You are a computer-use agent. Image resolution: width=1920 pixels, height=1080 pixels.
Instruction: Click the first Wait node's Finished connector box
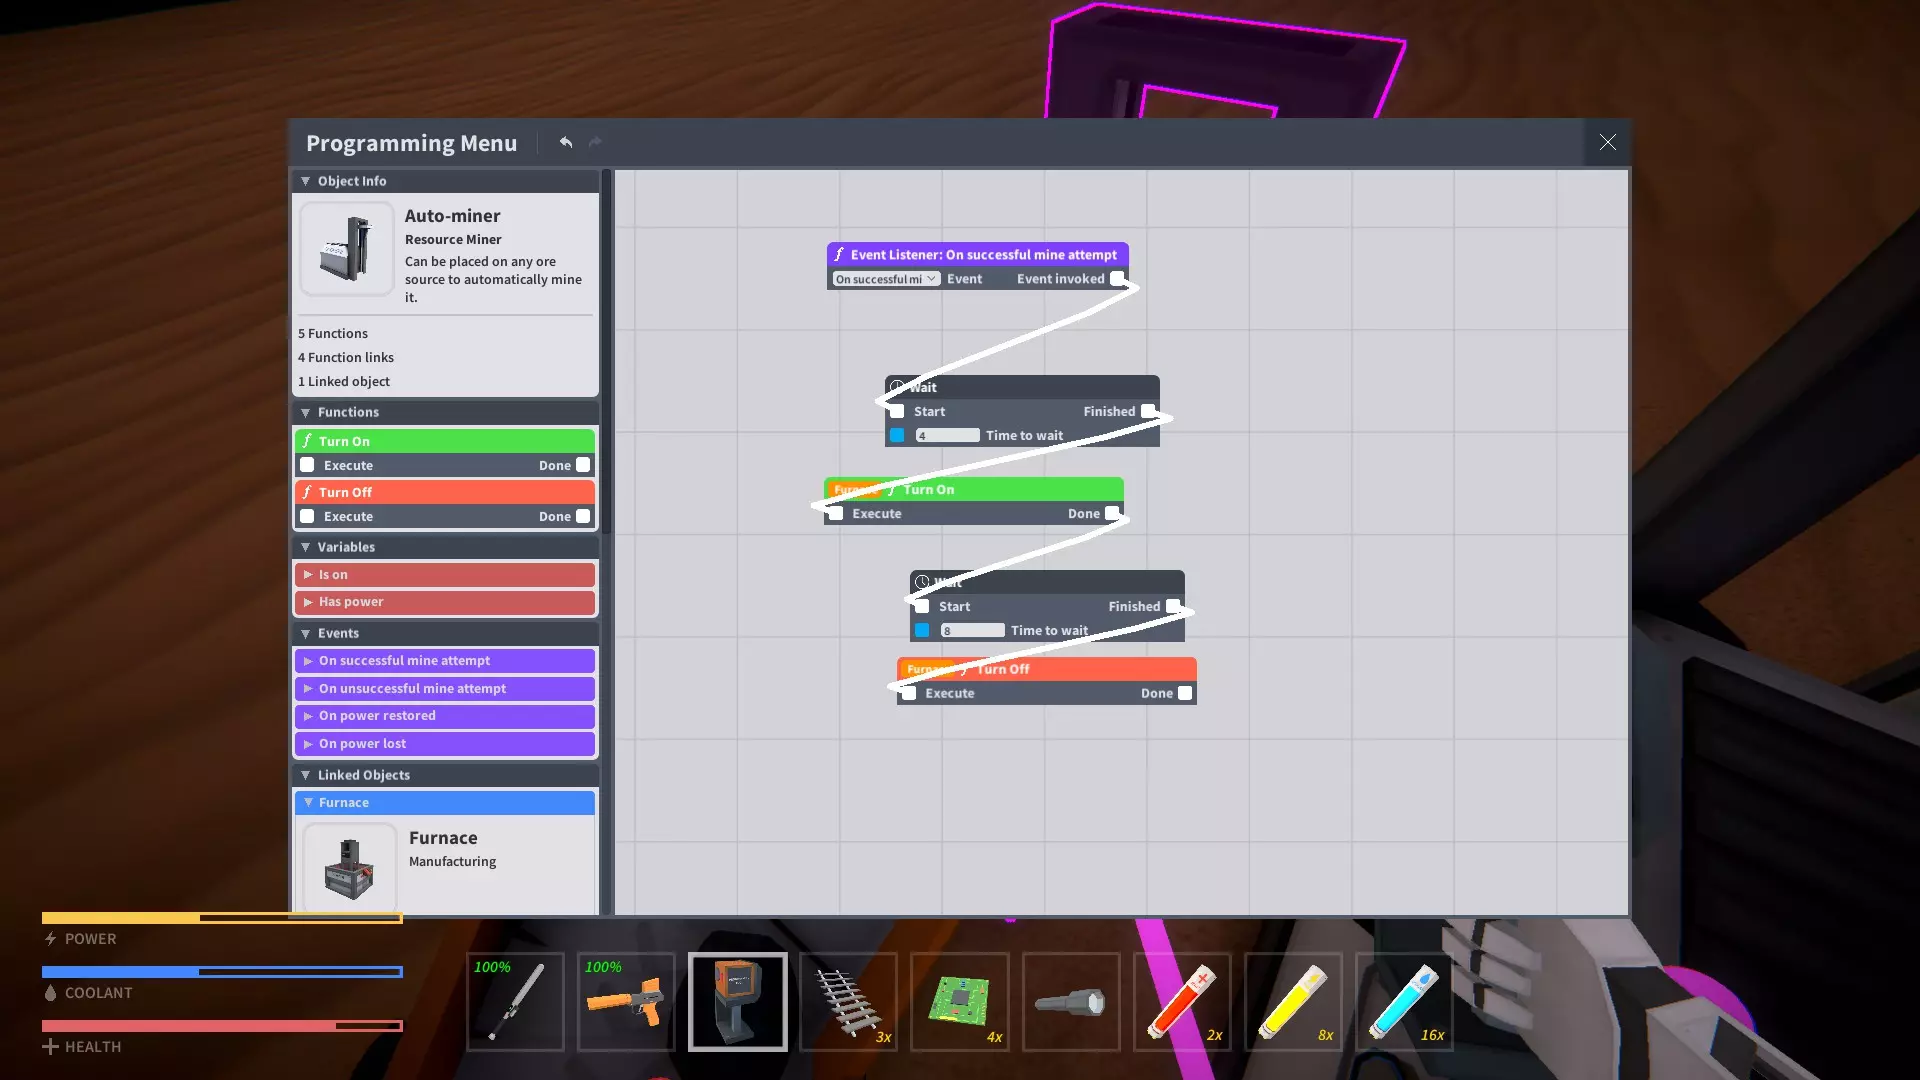(x=1148, y=411)
